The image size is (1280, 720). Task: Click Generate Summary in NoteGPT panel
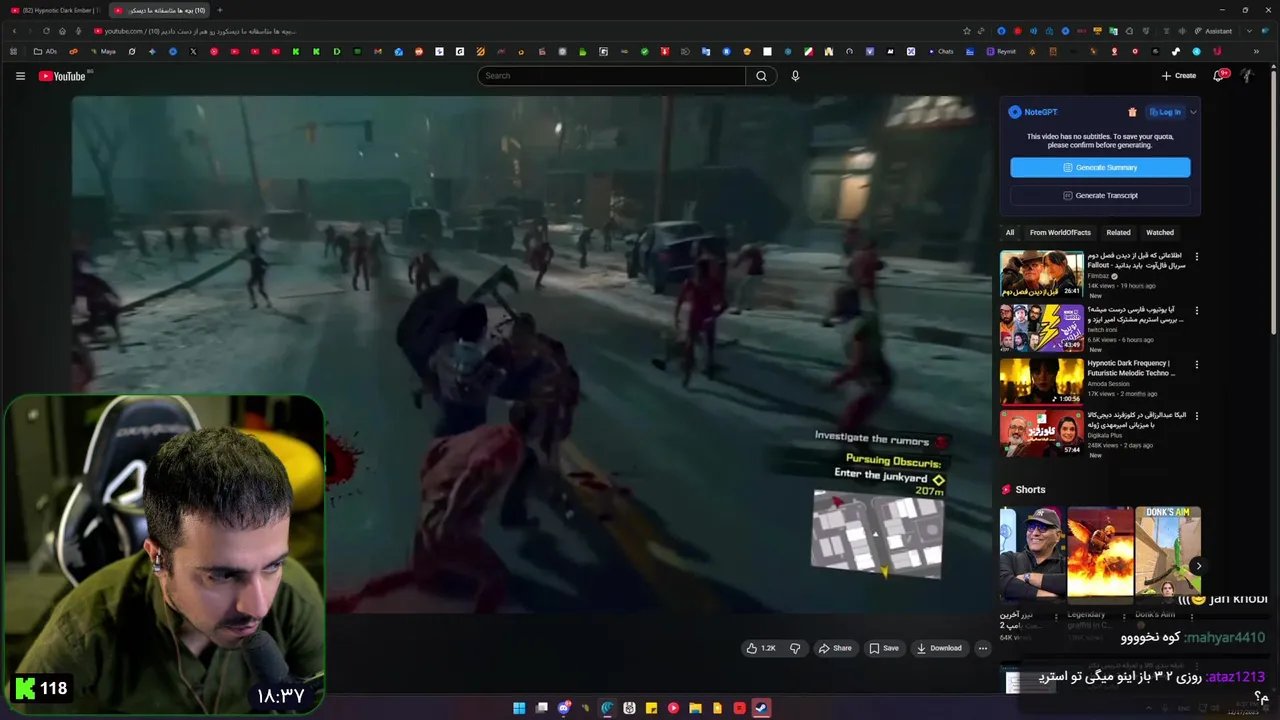point(1100,167)
